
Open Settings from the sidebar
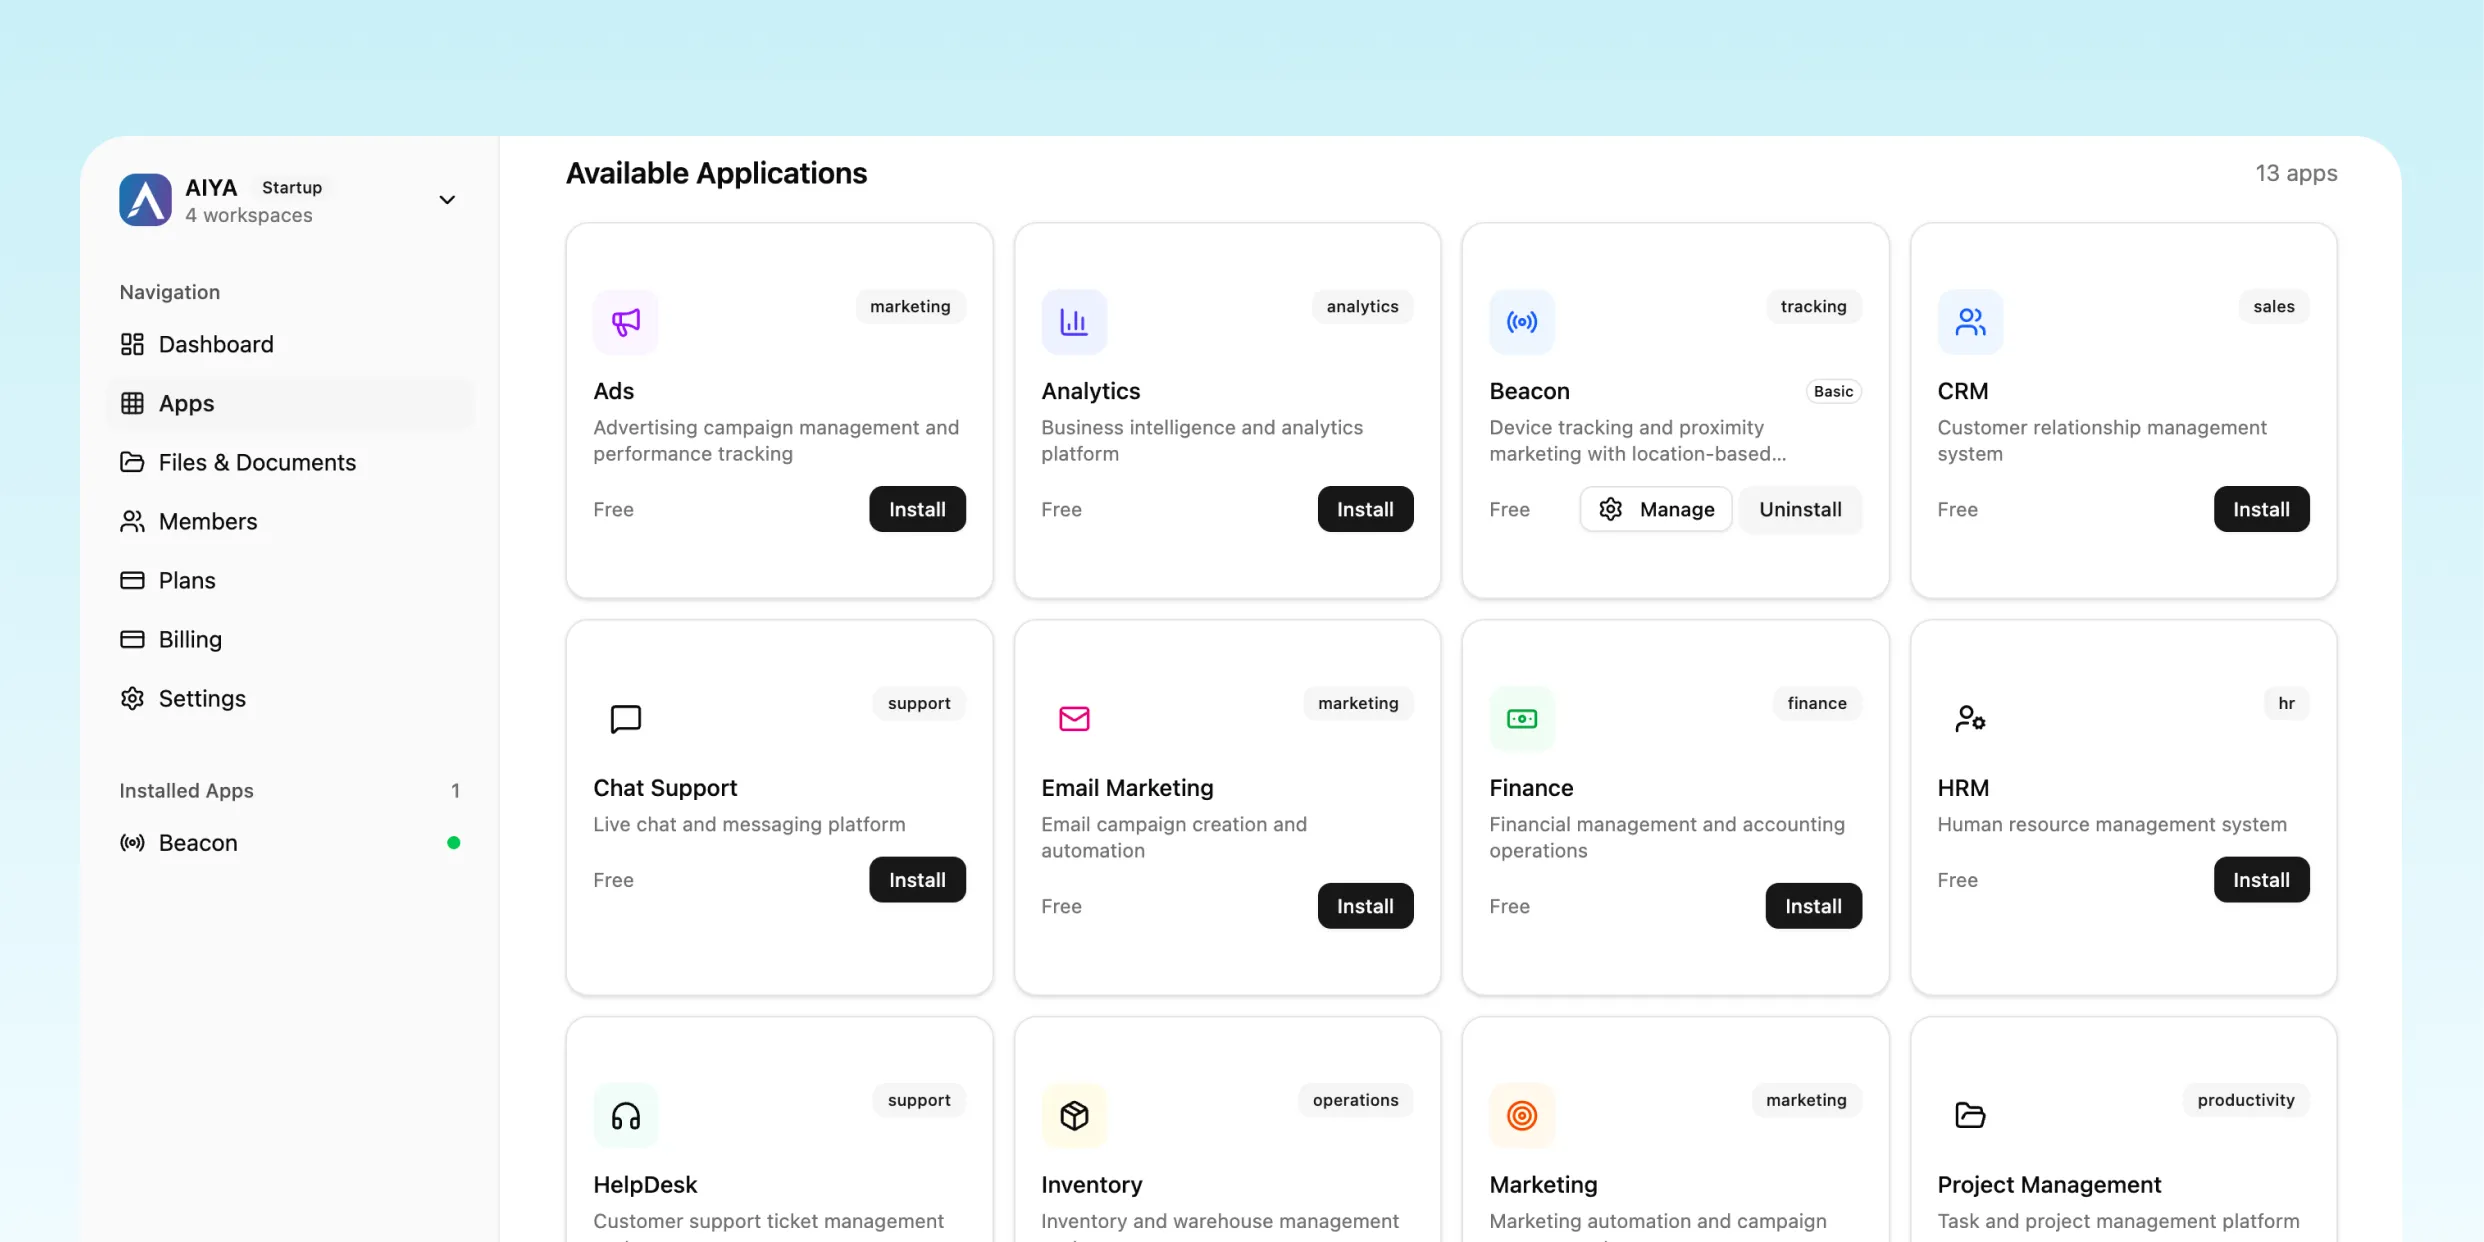202,698
